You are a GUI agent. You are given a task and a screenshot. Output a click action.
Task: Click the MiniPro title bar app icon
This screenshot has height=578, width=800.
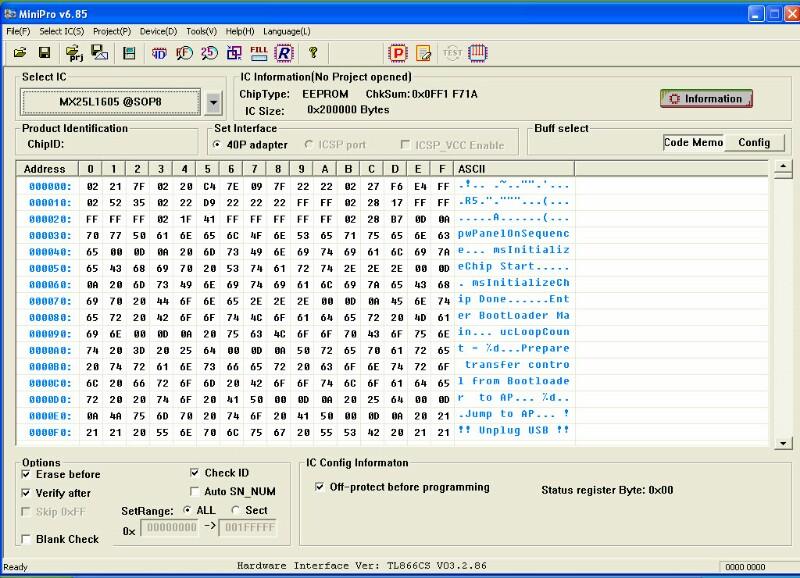(10, 14)
